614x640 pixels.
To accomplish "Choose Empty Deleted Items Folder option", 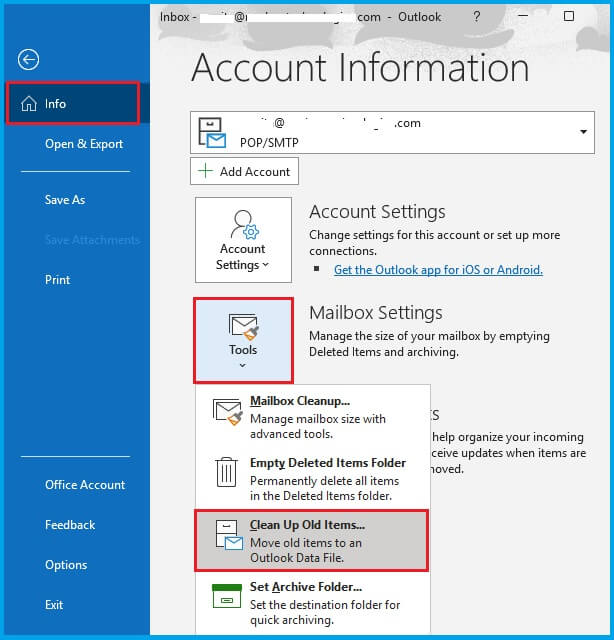I will tap(313, 478).
